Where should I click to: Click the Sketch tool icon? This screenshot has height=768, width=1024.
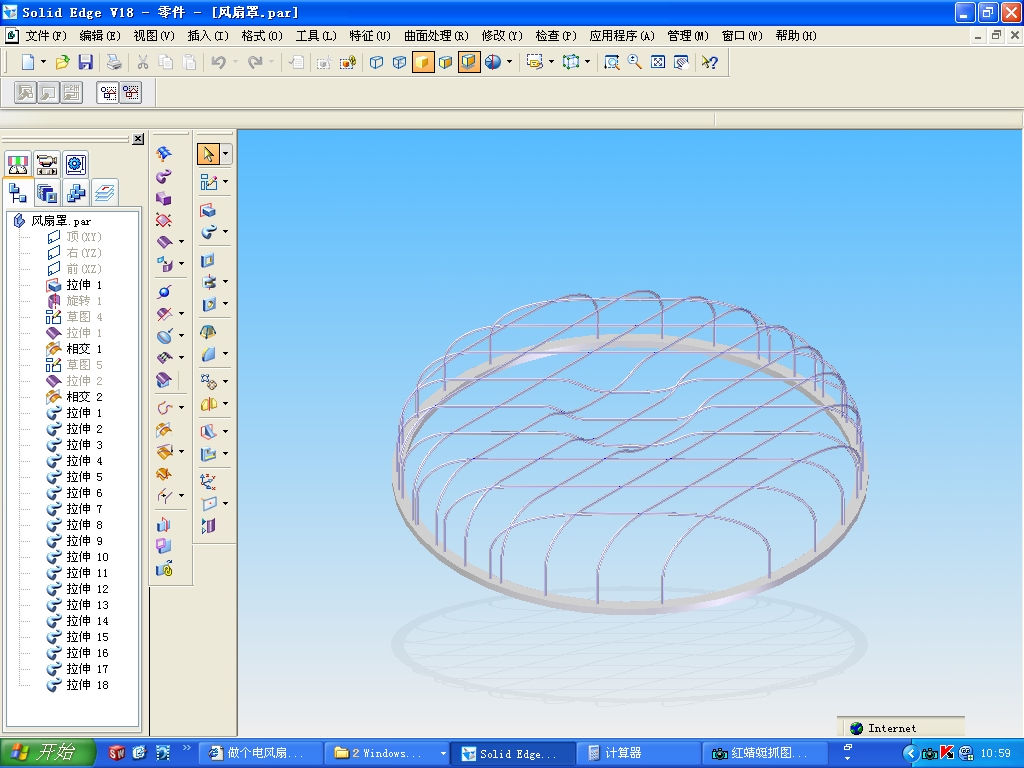pos(208,182)
